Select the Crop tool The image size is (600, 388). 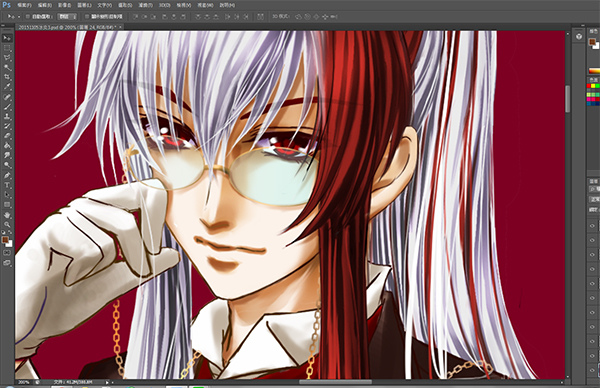point(7,77)
